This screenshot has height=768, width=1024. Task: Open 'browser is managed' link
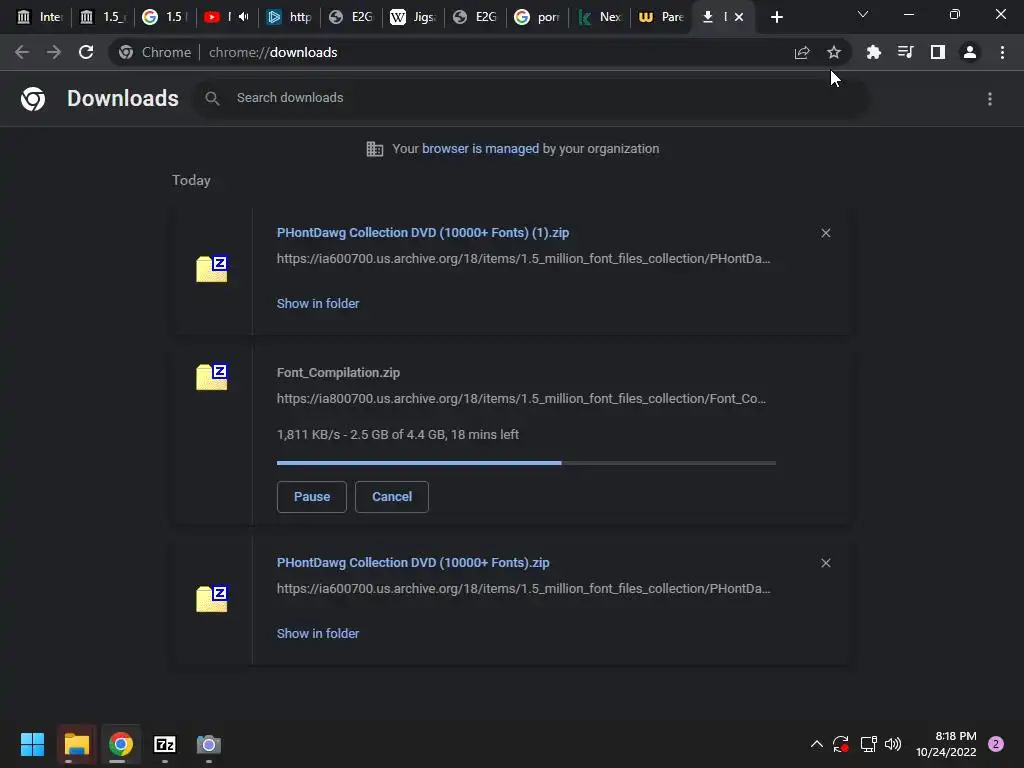tap(481, 149)
